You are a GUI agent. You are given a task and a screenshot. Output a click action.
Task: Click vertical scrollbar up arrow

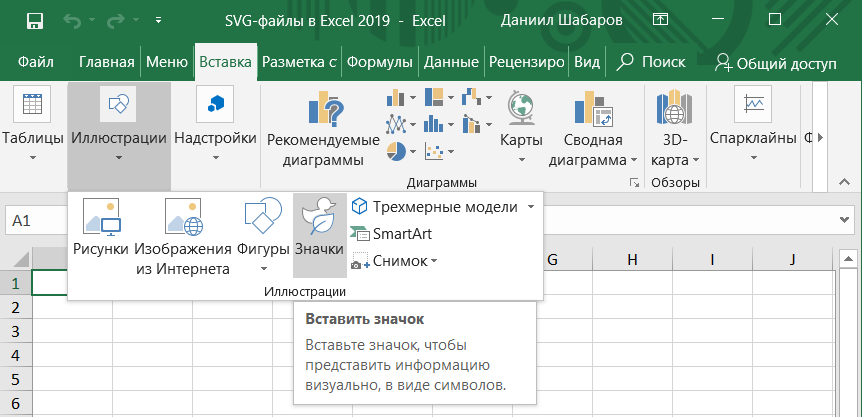click(848, 259)
